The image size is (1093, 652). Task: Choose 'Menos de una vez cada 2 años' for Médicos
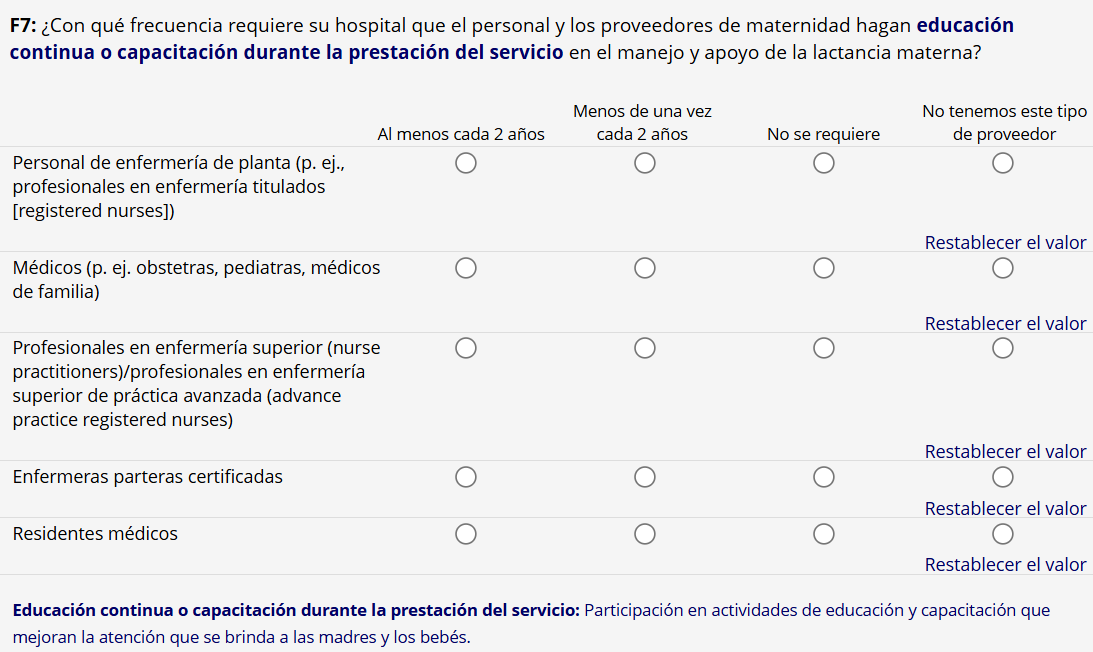click(644, 268)
